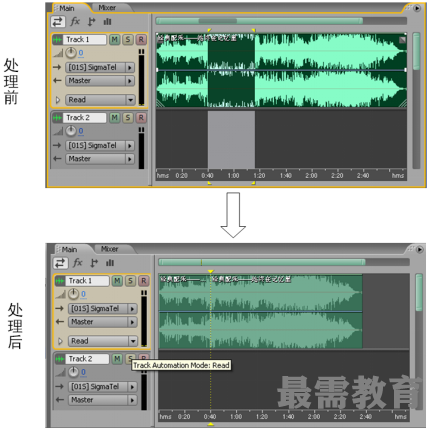Click Track 1 output arrow icon in 处理前 panel
The height and width of the screenshot is (432, 429).
(57, 81)
